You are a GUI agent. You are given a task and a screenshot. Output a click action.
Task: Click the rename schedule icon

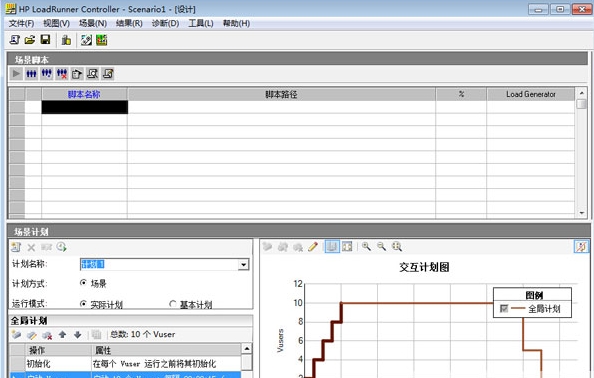coord(46,247)
